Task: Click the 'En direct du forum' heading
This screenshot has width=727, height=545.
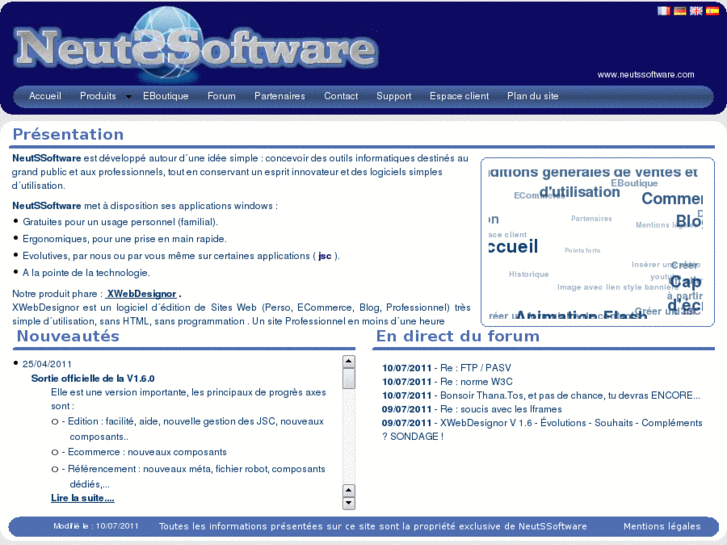Action: pyautogui.click(x=458, y=336)
